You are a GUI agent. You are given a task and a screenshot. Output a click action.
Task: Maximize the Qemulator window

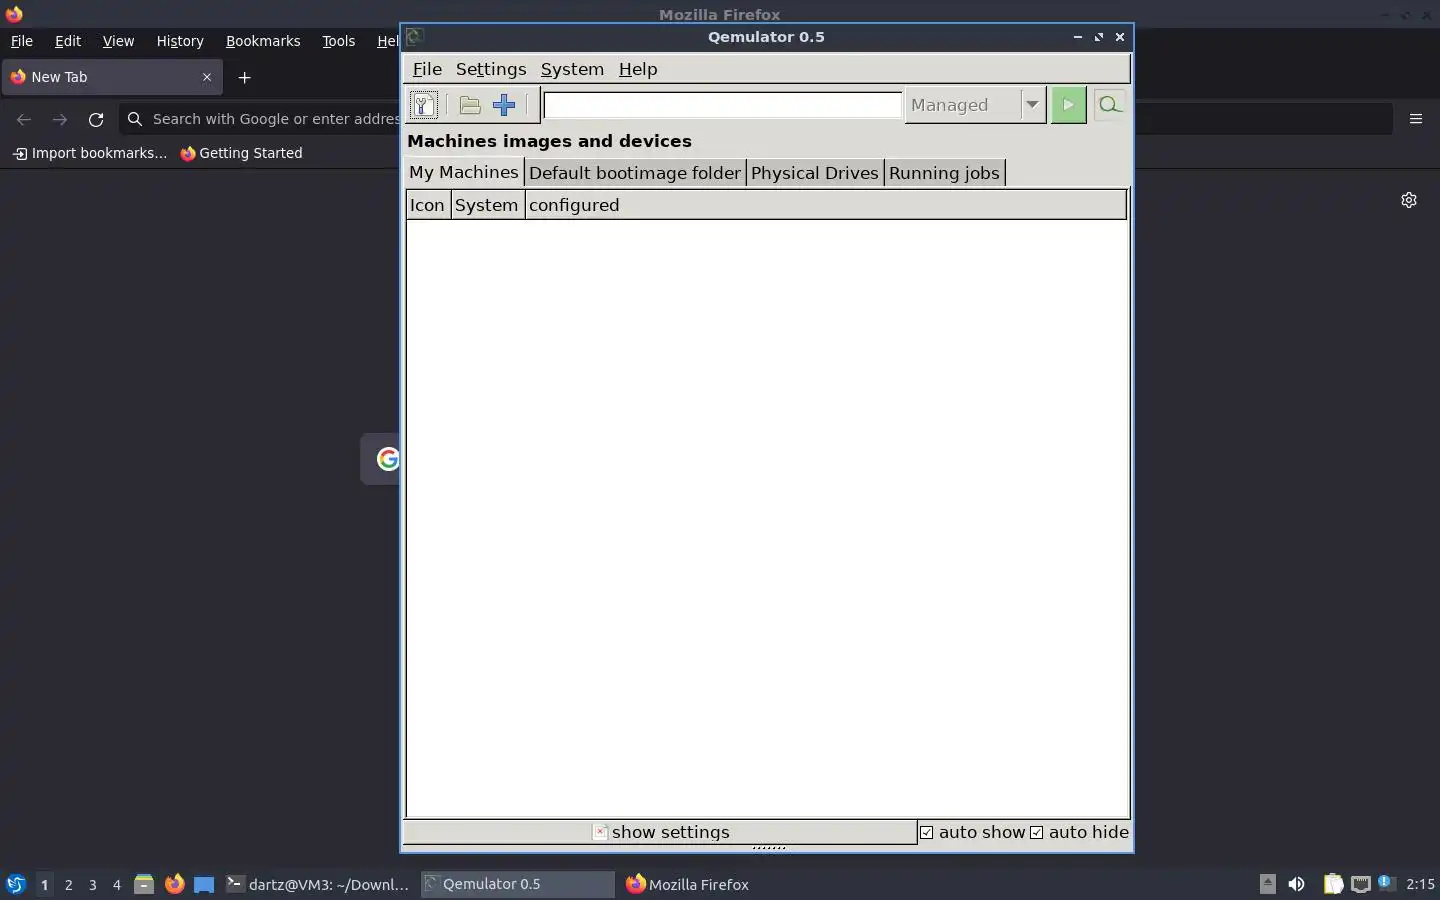click(x=1099, y=37)
